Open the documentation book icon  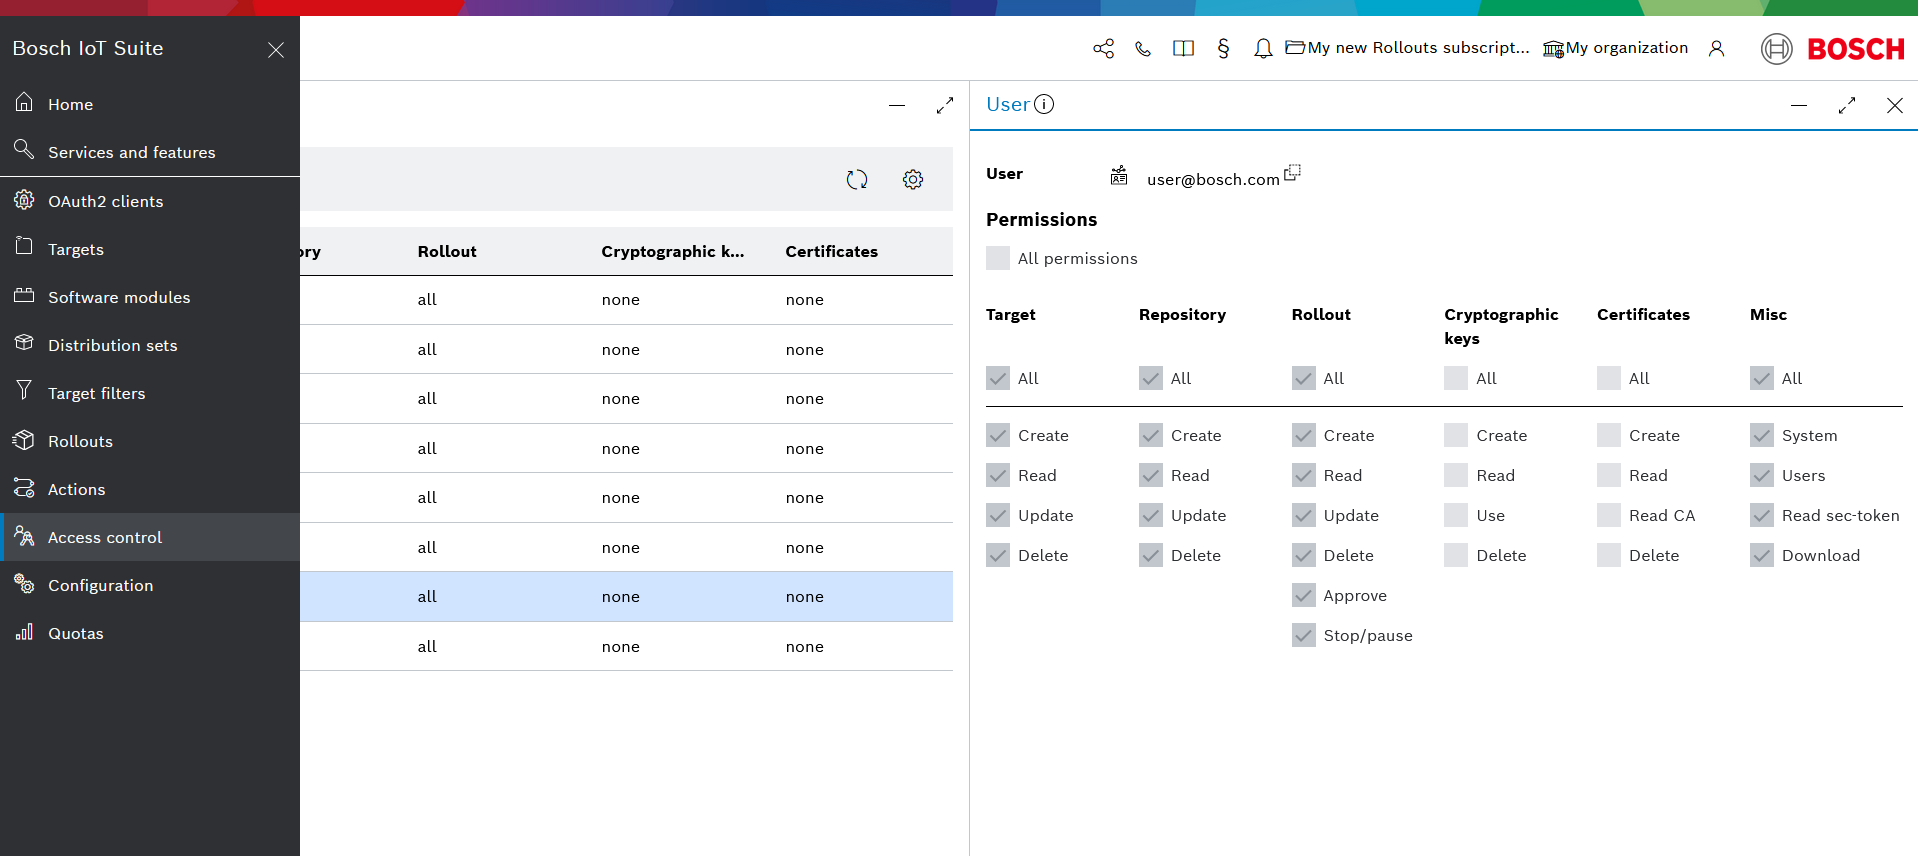pos(1183,49)
